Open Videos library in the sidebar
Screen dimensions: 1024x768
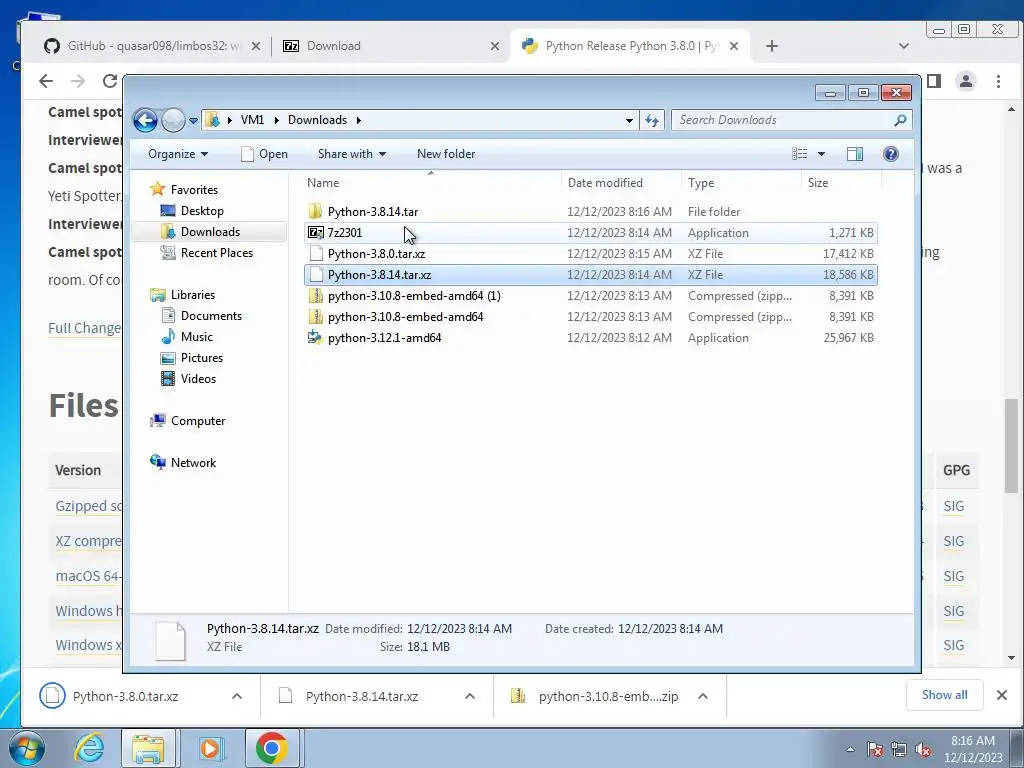click(198, 379)
